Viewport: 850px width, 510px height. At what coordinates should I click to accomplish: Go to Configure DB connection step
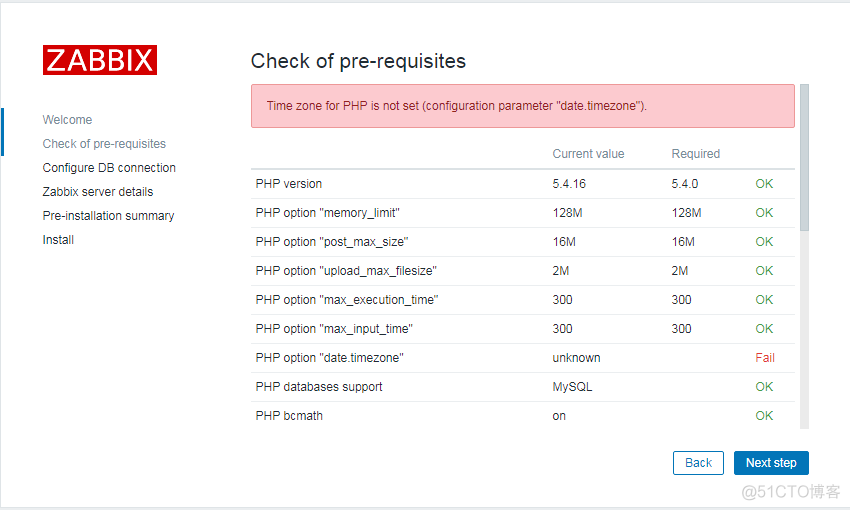tap(109, 168)
